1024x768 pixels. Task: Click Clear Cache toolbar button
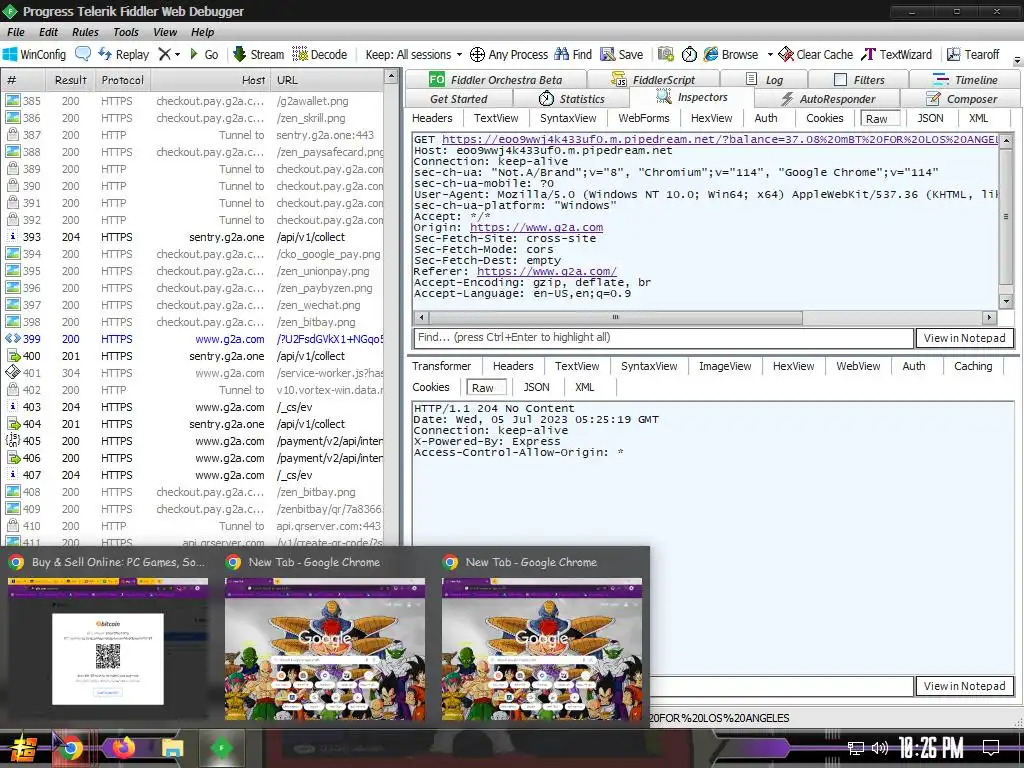tap(816, 54)
